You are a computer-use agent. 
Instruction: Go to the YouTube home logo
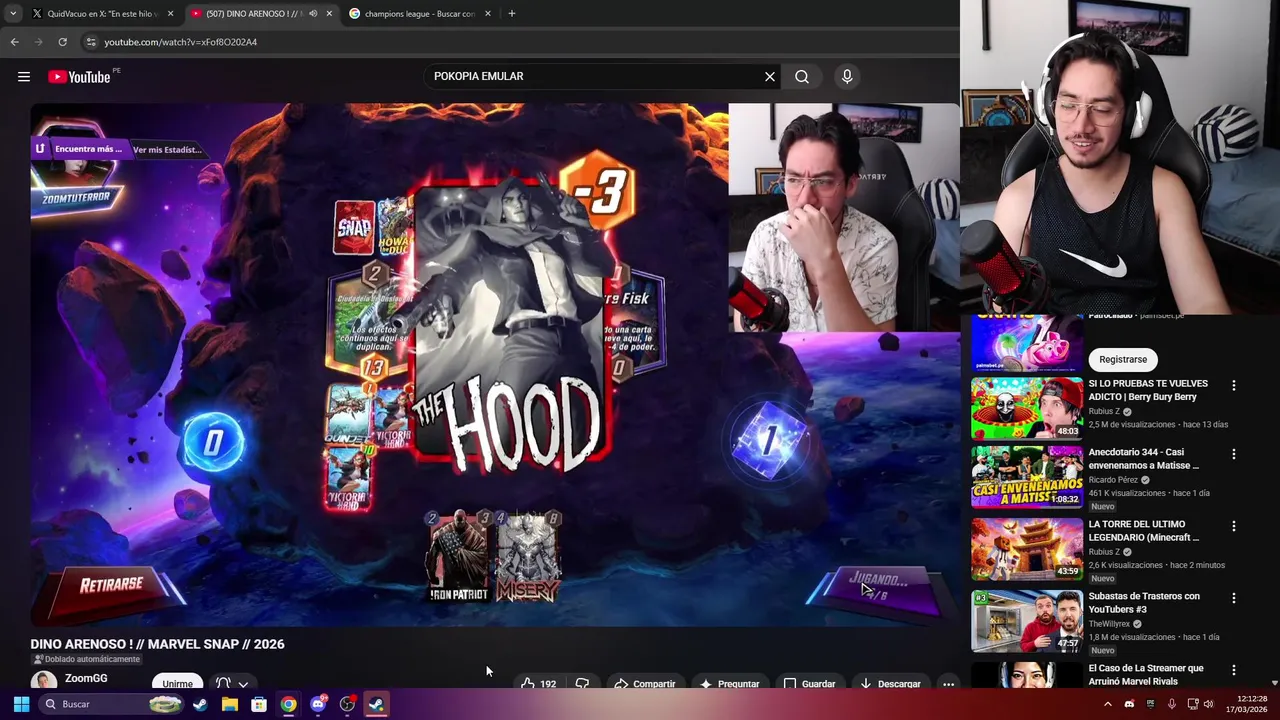click(79, 76)
